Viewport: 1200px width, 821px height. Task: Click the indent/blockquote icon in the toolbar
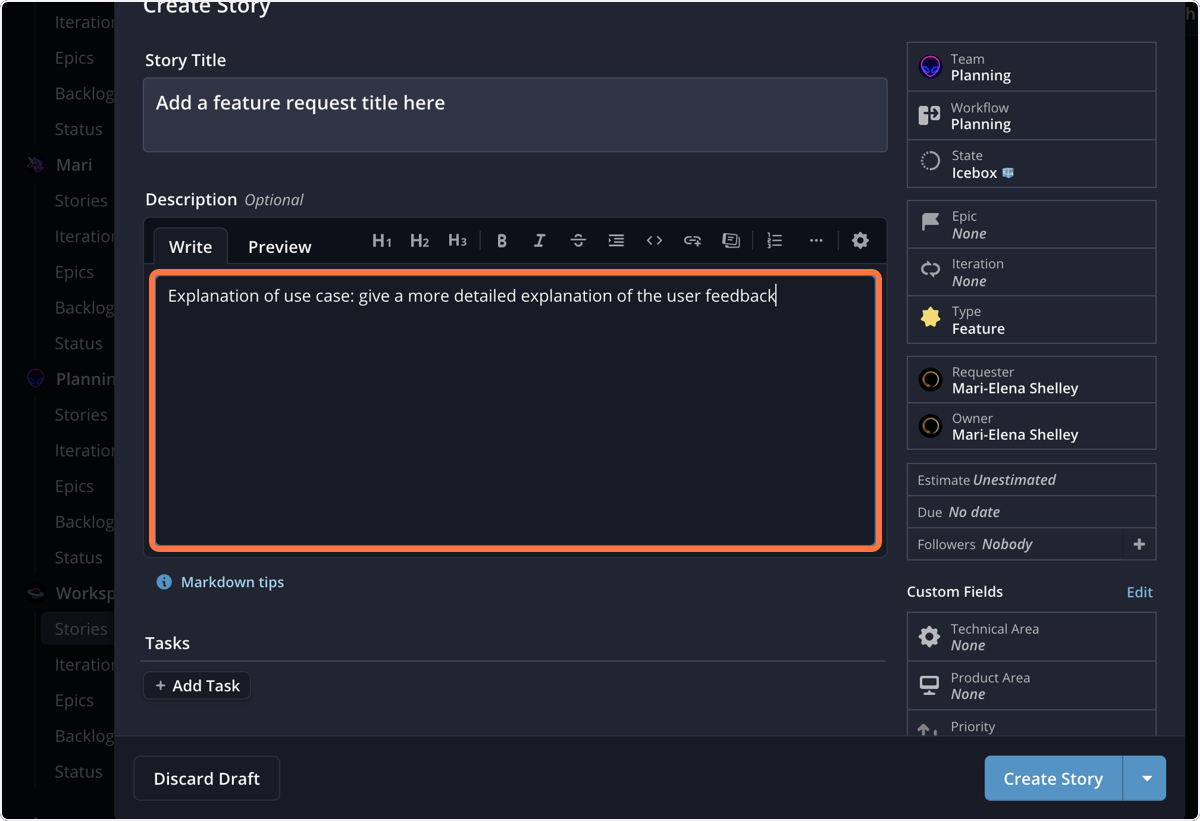(616, 240)
